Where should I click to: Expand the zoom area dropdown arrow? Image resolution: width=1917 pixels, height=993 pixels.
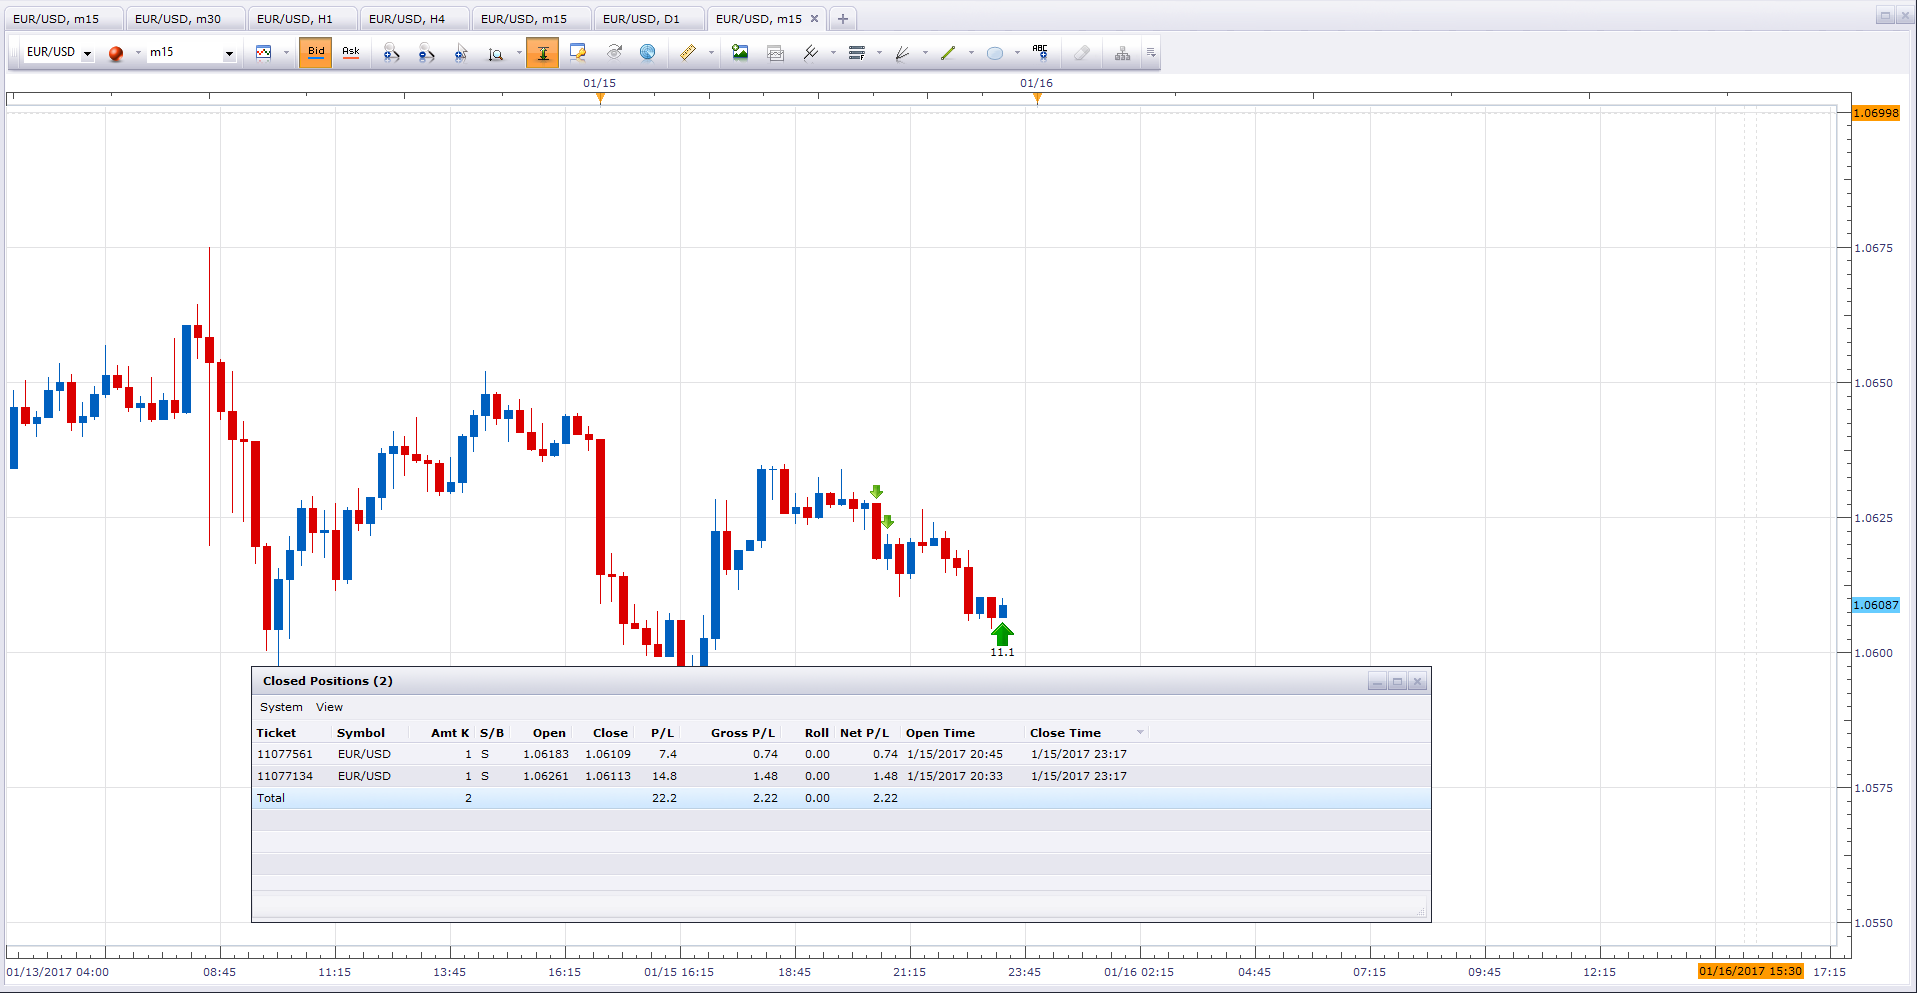[519, 53]
